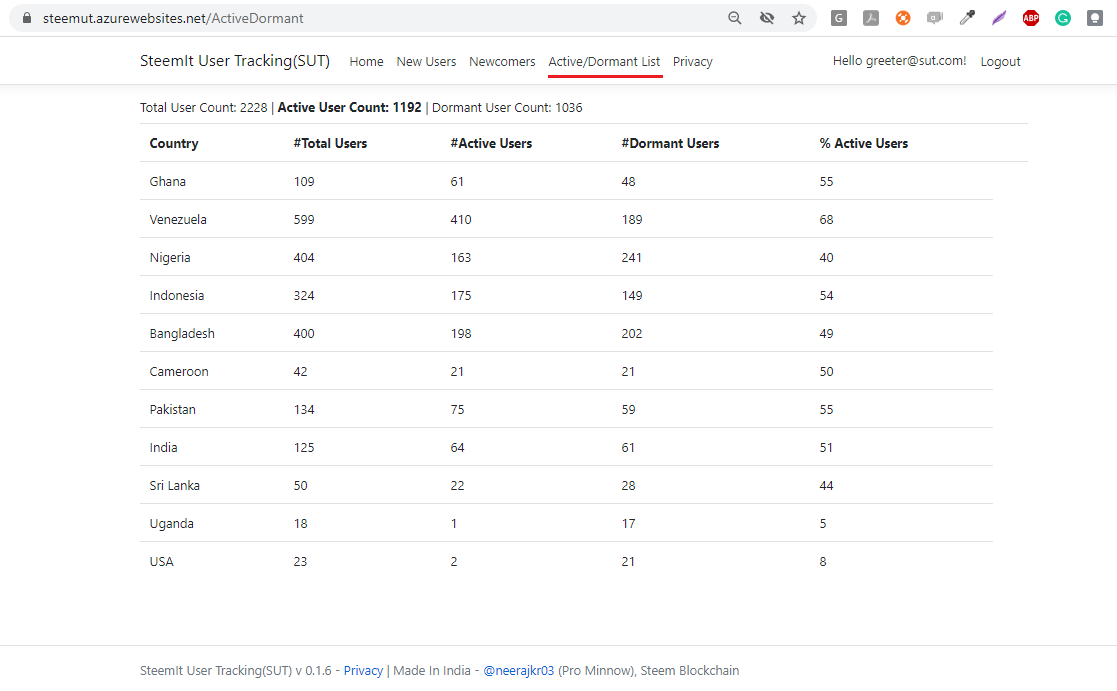
Task: Open the gray G extension icon
Action: (x=838, y=19)
